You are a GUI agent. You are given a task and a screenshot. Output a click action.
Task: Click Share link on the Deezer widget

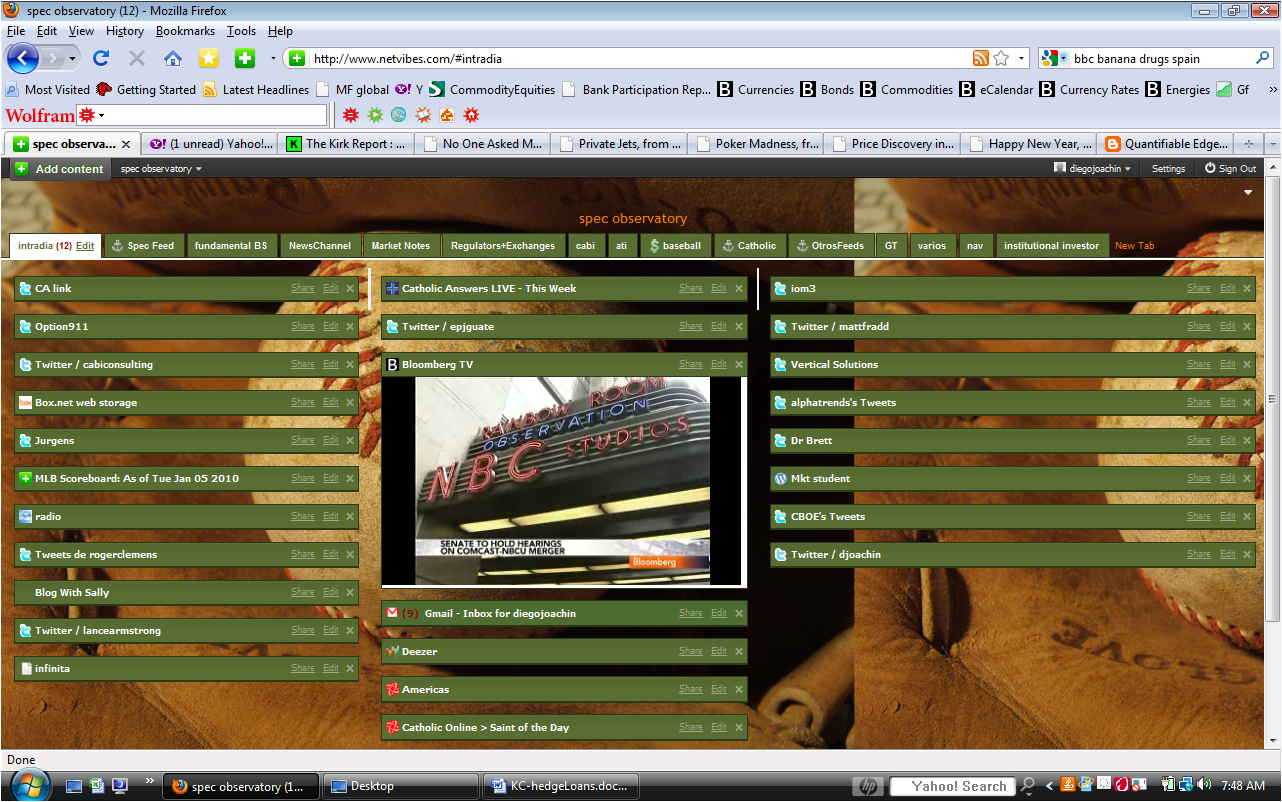pos(690,652)
